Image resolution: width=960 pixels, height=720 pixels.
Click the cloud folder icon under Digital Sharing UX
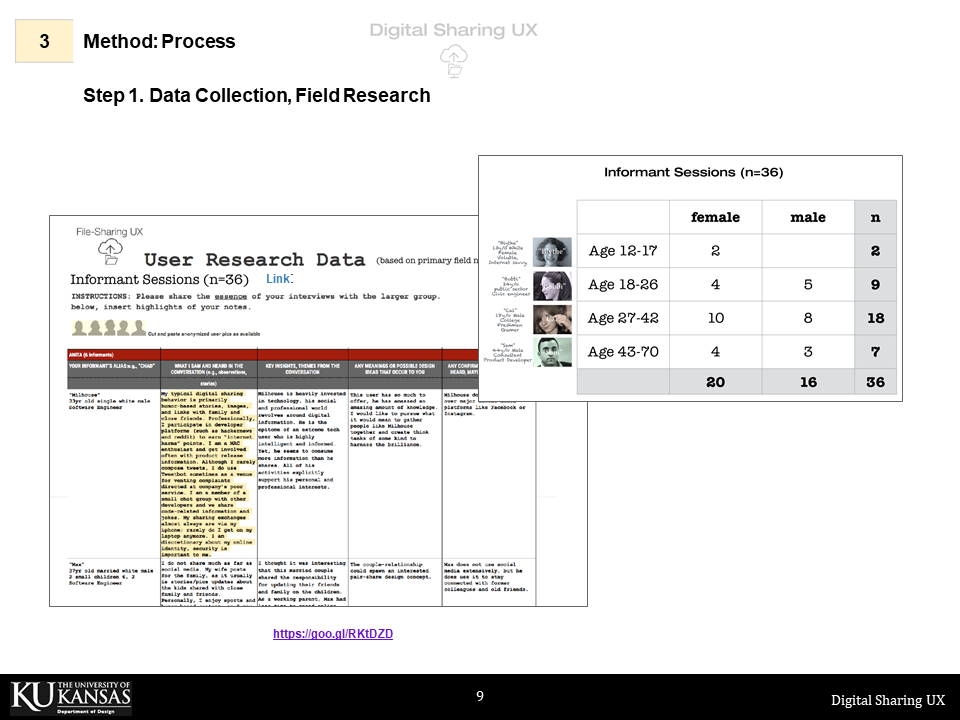(453, 60)
